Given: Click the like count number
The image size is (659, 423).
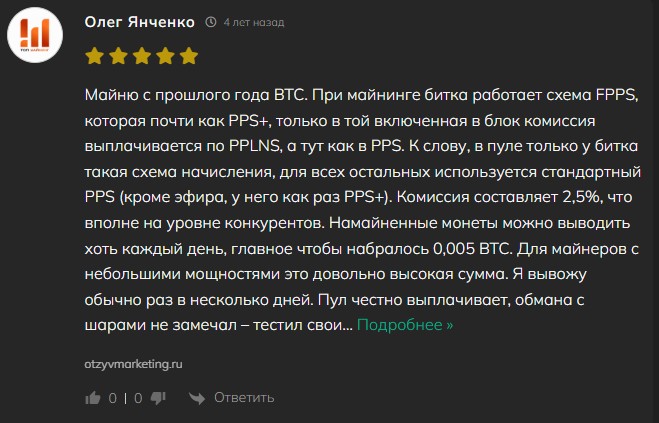Looking at the screenshot, I should click(113, 398).
